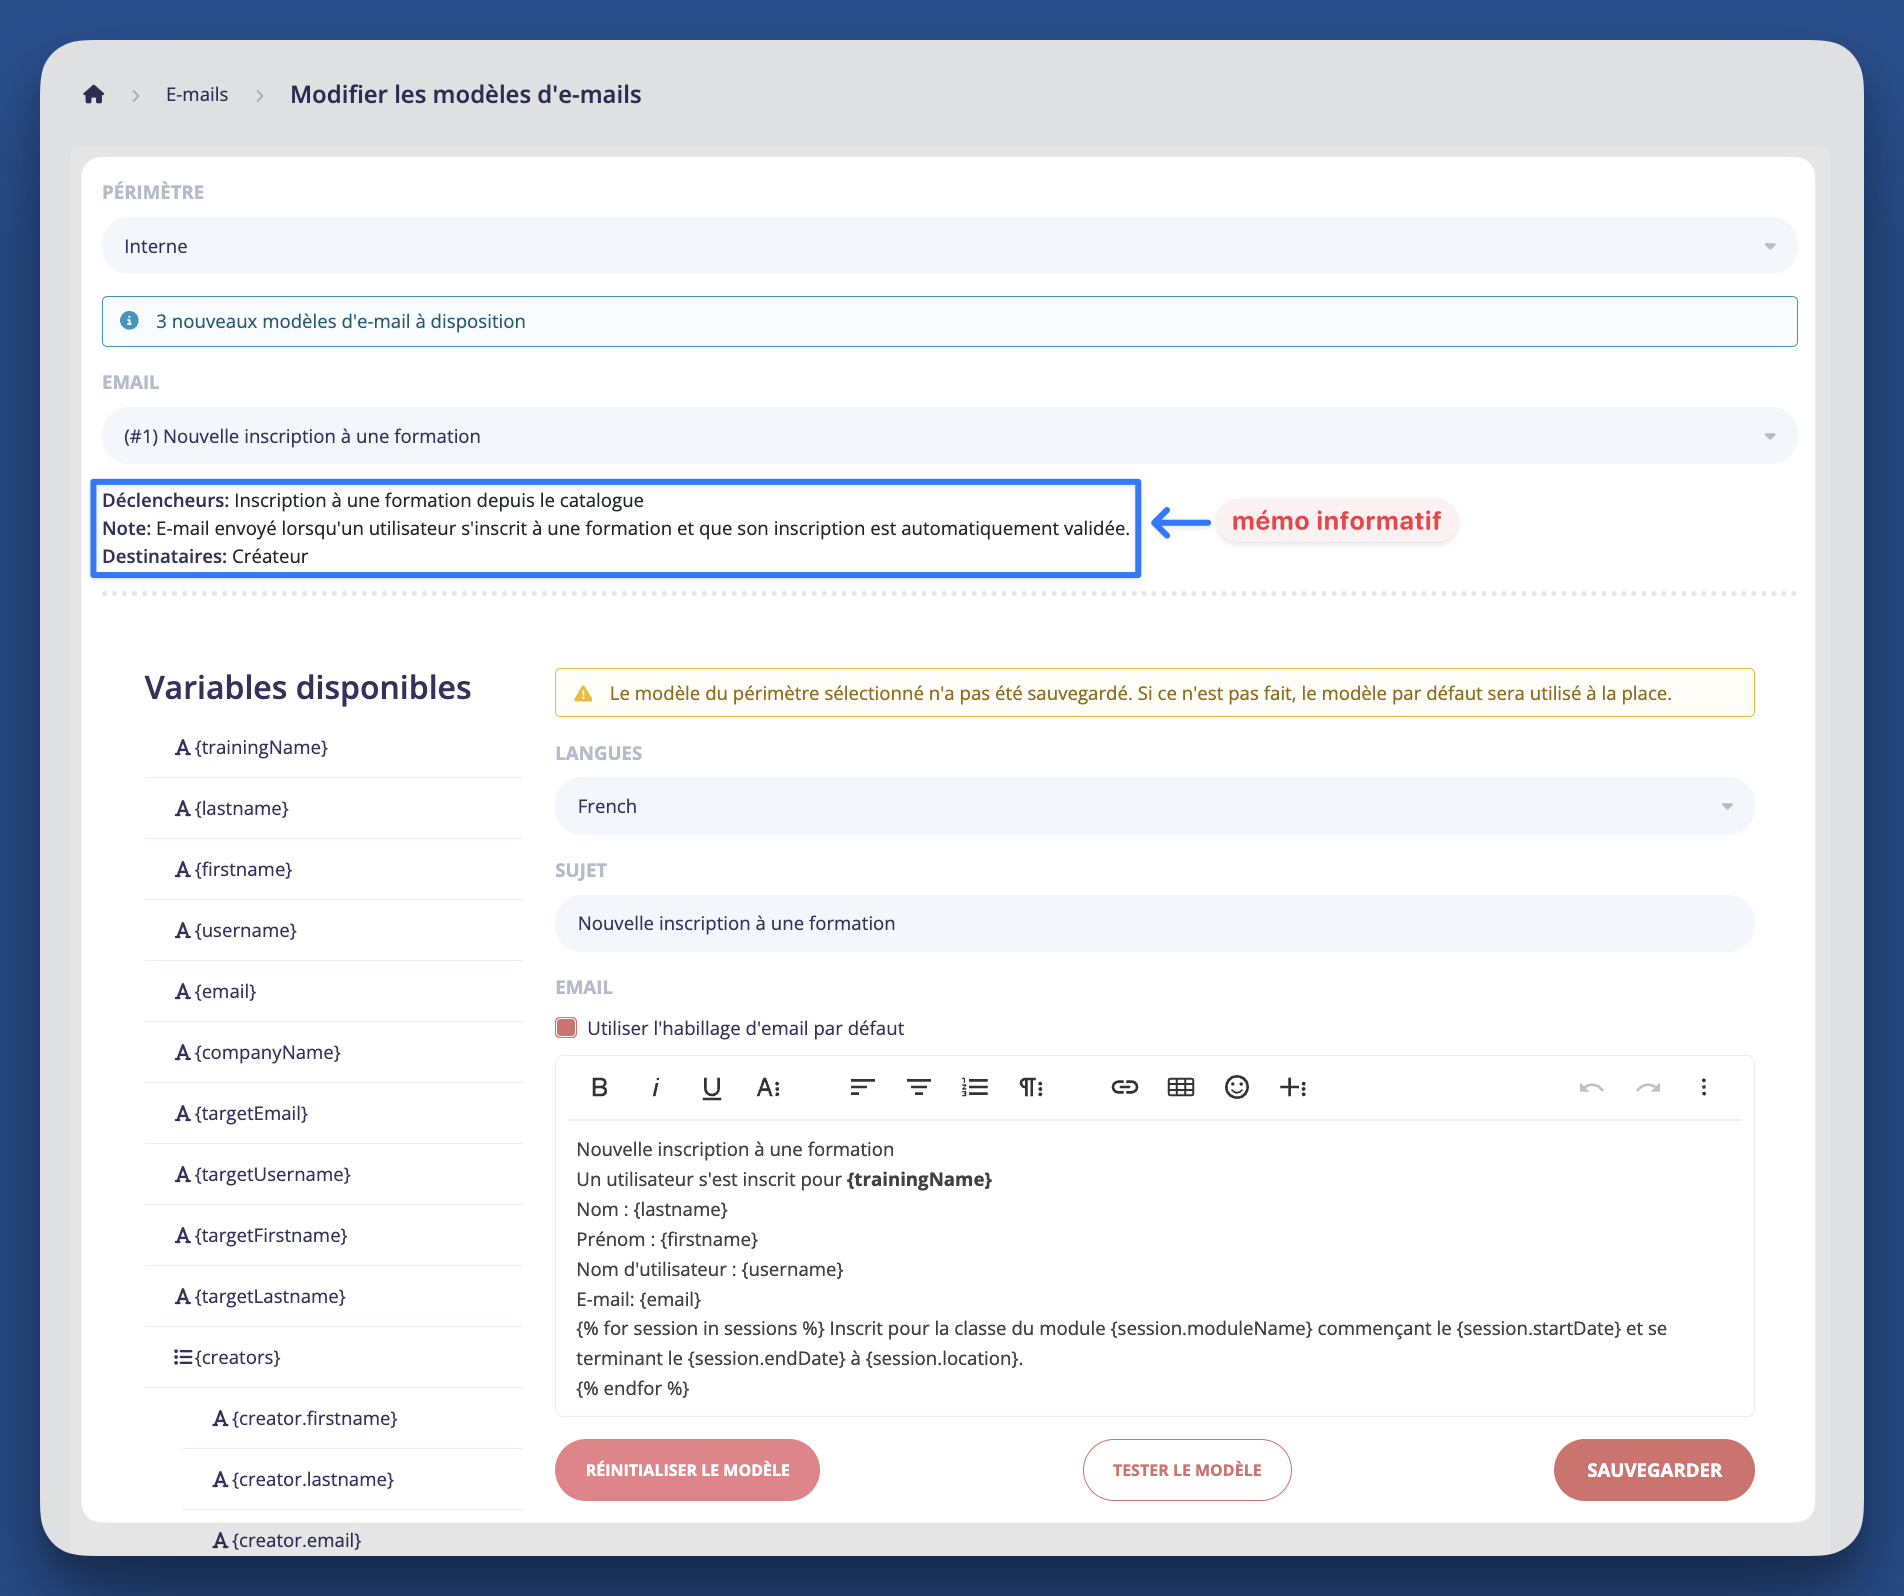Screen dimensions: 1904x1596
Task: Click the '3 nouveaux modèles d'e-mail' banner
Action: click(949, 321)
